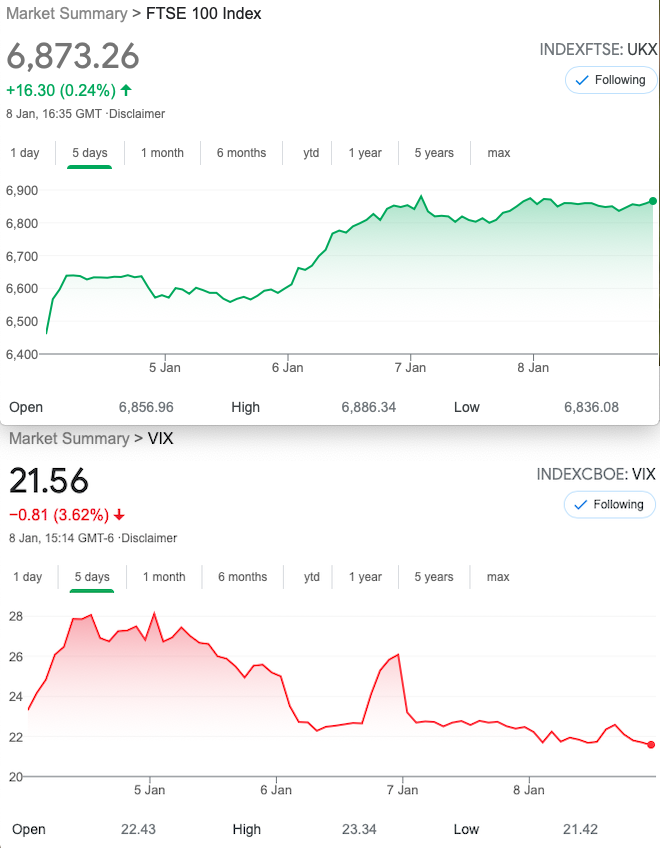Image resolution: width=660 pixels, height=848 pixels.
Task: Click the checkmark icon in VIX Following button
Action: click(x=580, y=505)
